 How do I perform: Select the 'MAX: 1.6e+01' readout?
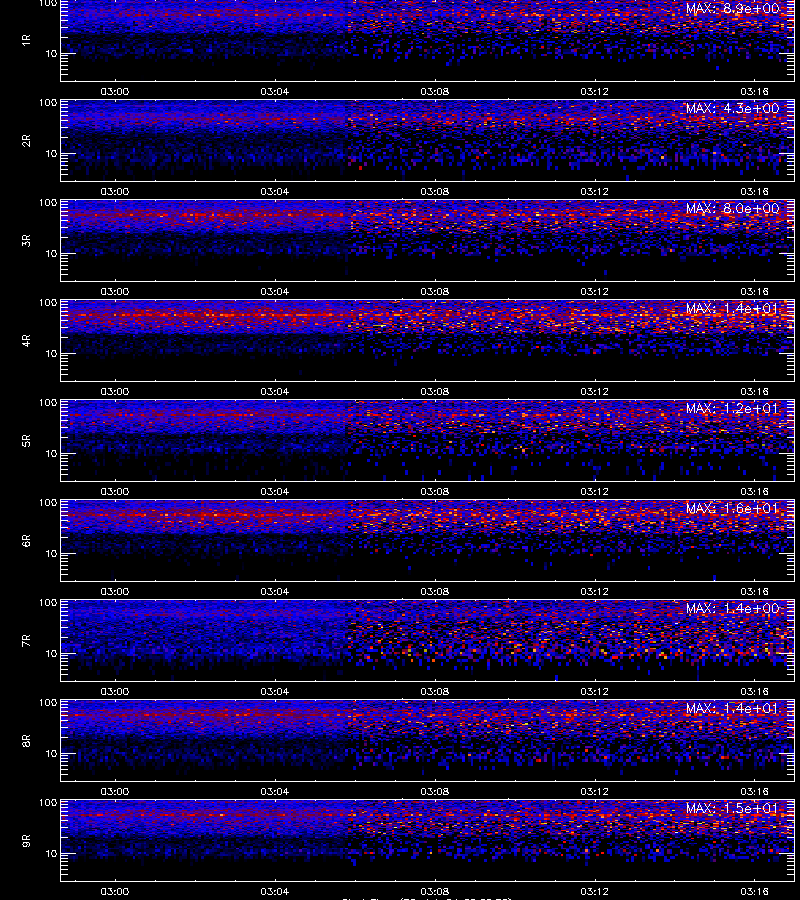pos(733,509)
